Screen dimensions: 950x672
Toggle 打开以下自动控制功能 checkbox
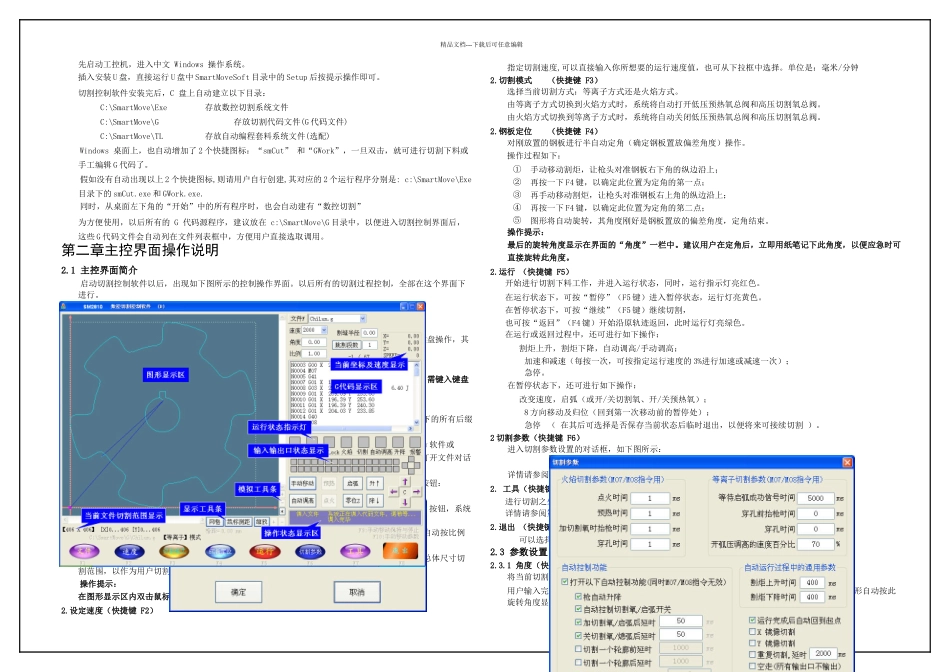(x=565, y=582)
